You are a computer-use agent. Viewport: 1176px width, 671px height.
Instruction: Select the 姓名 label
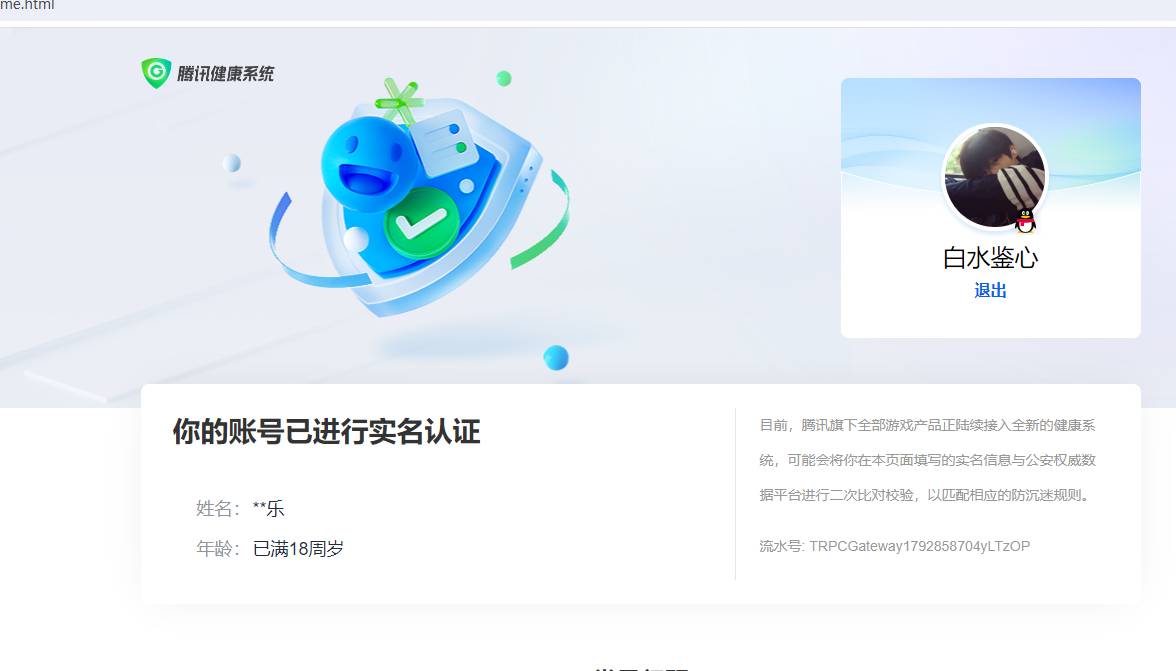tap(218, 508)
